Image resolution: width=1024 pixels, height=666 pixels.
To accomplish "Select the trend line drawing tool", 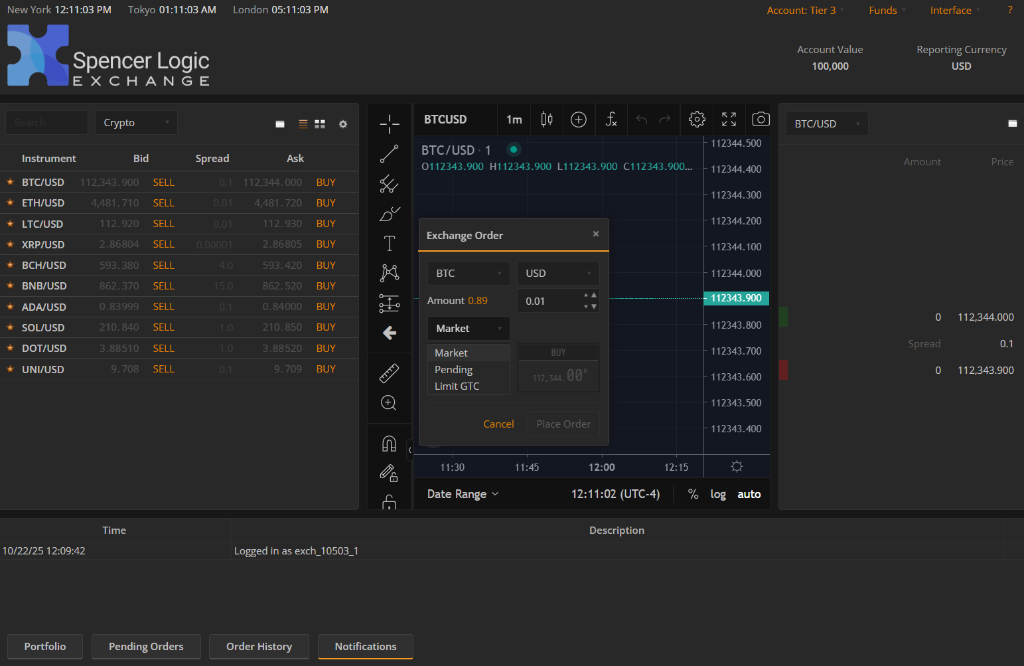I will [389, 153].
